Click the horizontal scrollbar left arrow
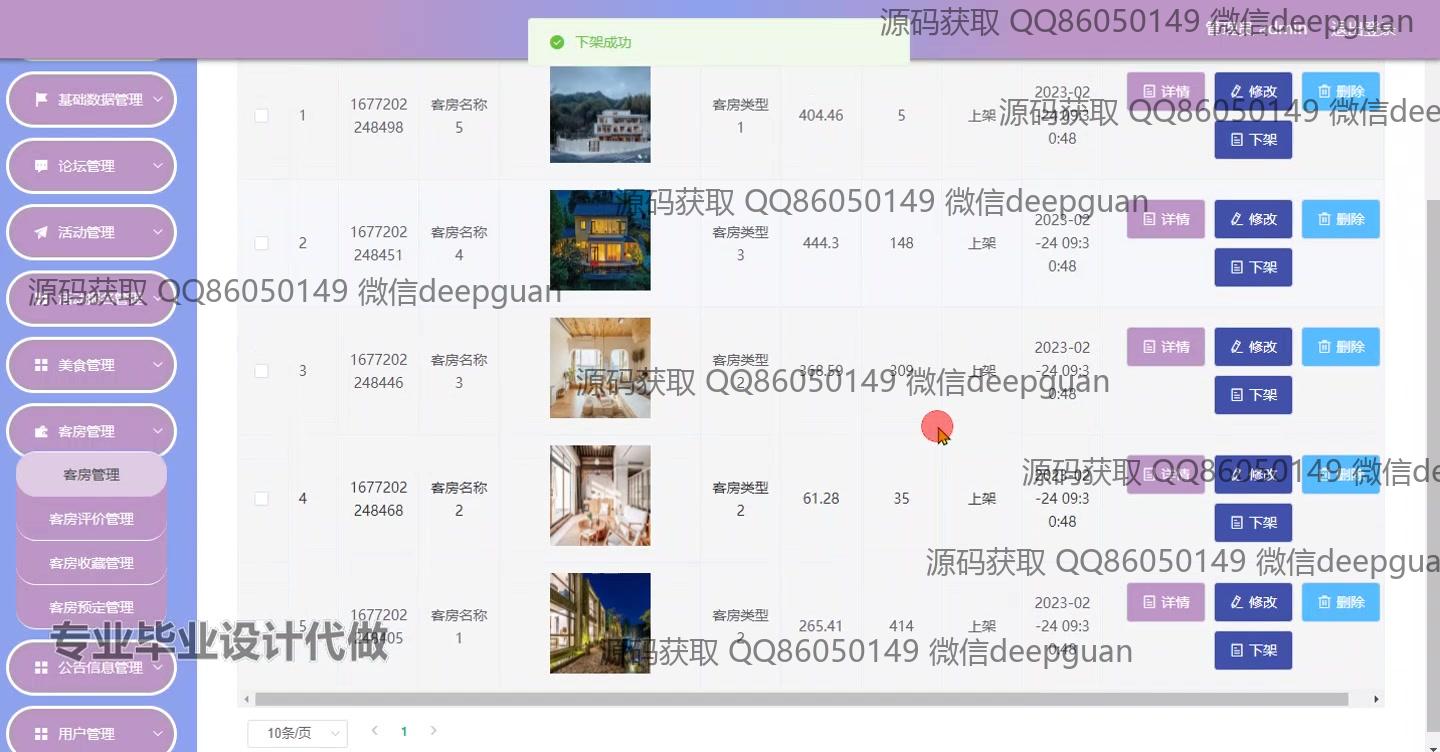This screenshot has width=1440, height=752. click(x=246, y=699)
